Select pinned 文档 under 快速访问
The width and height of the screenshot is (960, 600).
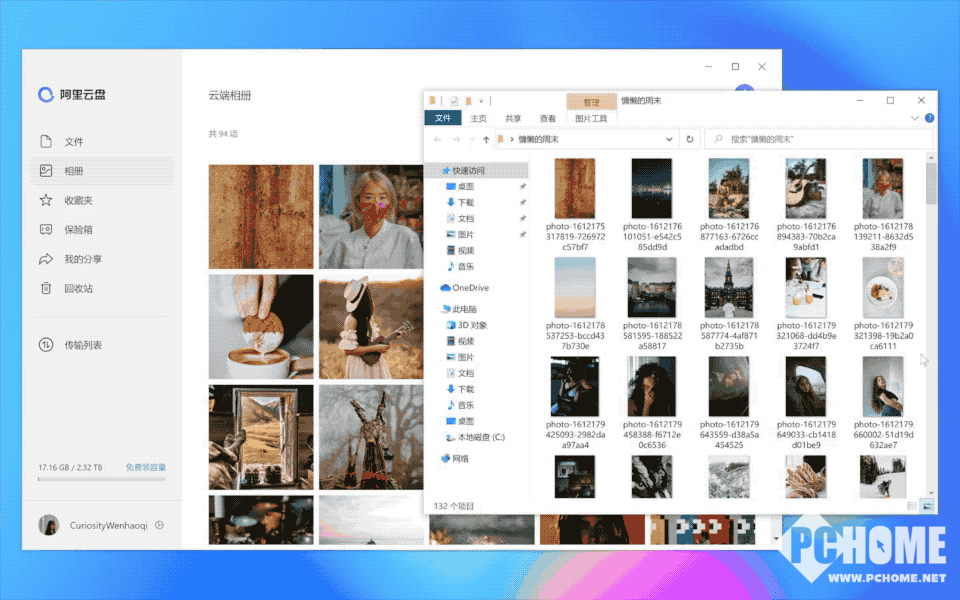pos(466,219)
